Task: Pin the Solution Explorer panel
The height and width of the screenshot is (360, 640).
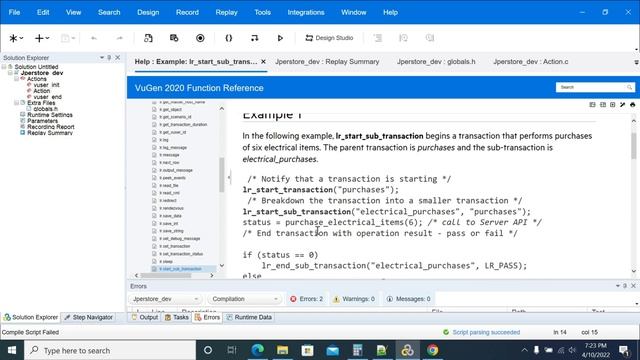Action: click(x=109, y=58)
